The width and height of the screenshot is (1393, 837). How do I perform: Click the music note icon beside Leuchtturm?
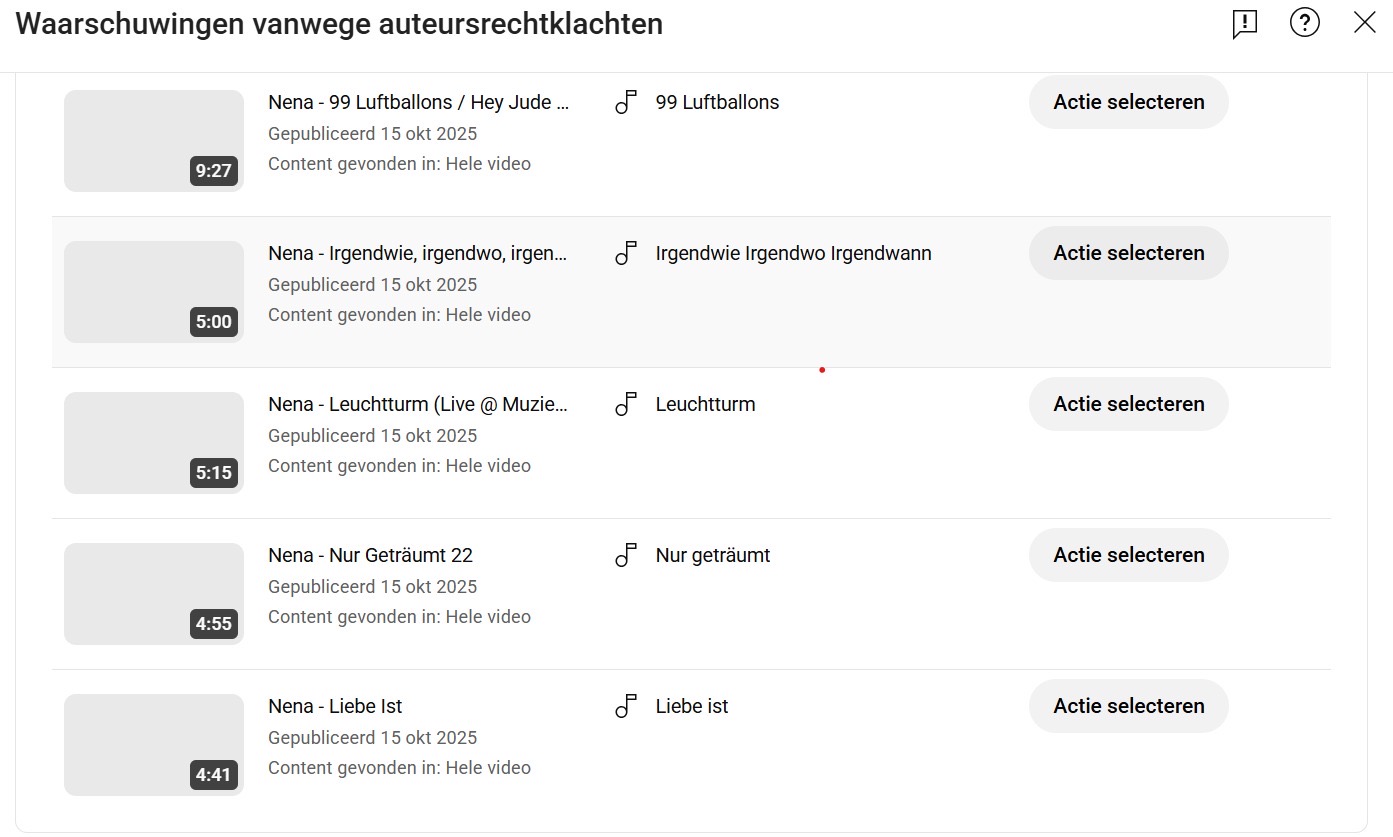coord(626,404)
